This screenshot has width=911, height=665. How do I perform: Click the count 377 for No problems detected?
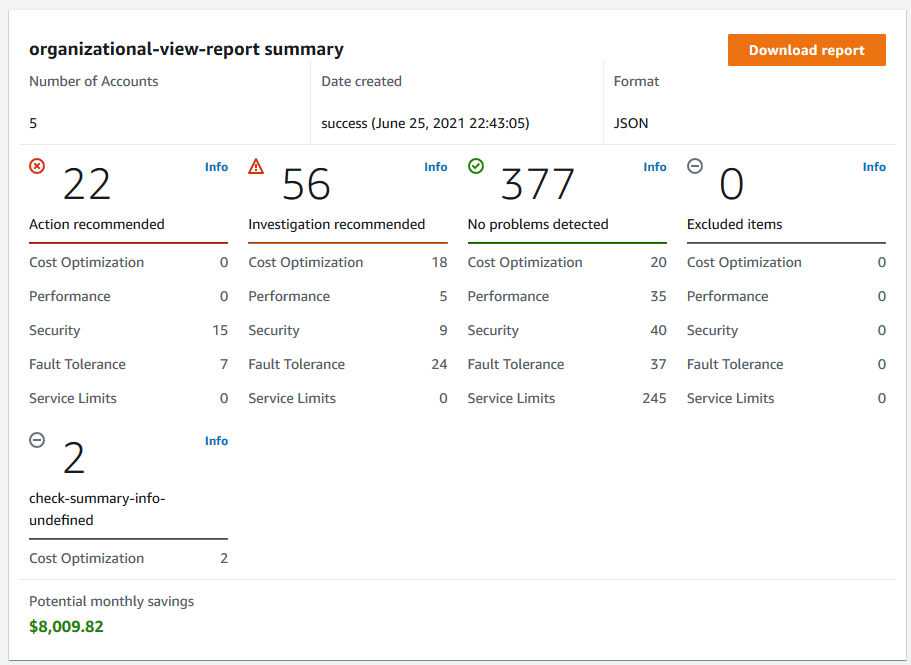click(x=537, y=185)
